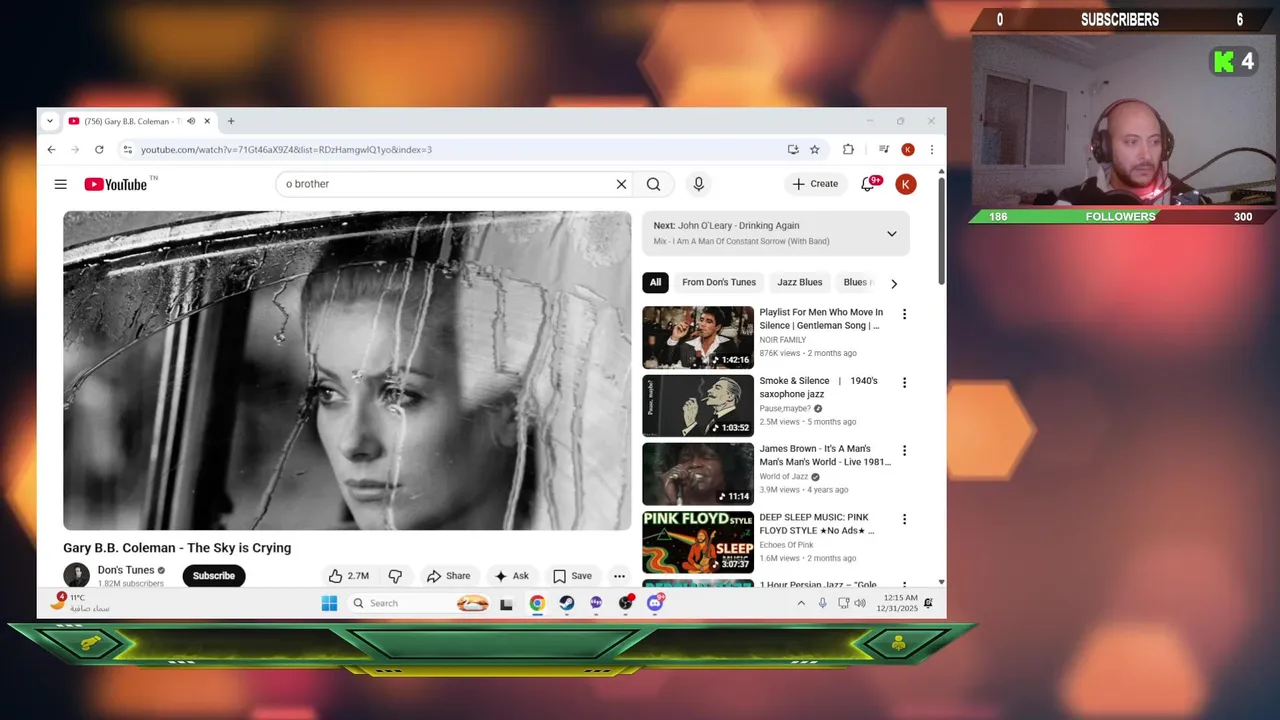The height and width of the screenshot is (720, 1280).
Task: Open the Create button menu
Action: click(x=816, y=184)
